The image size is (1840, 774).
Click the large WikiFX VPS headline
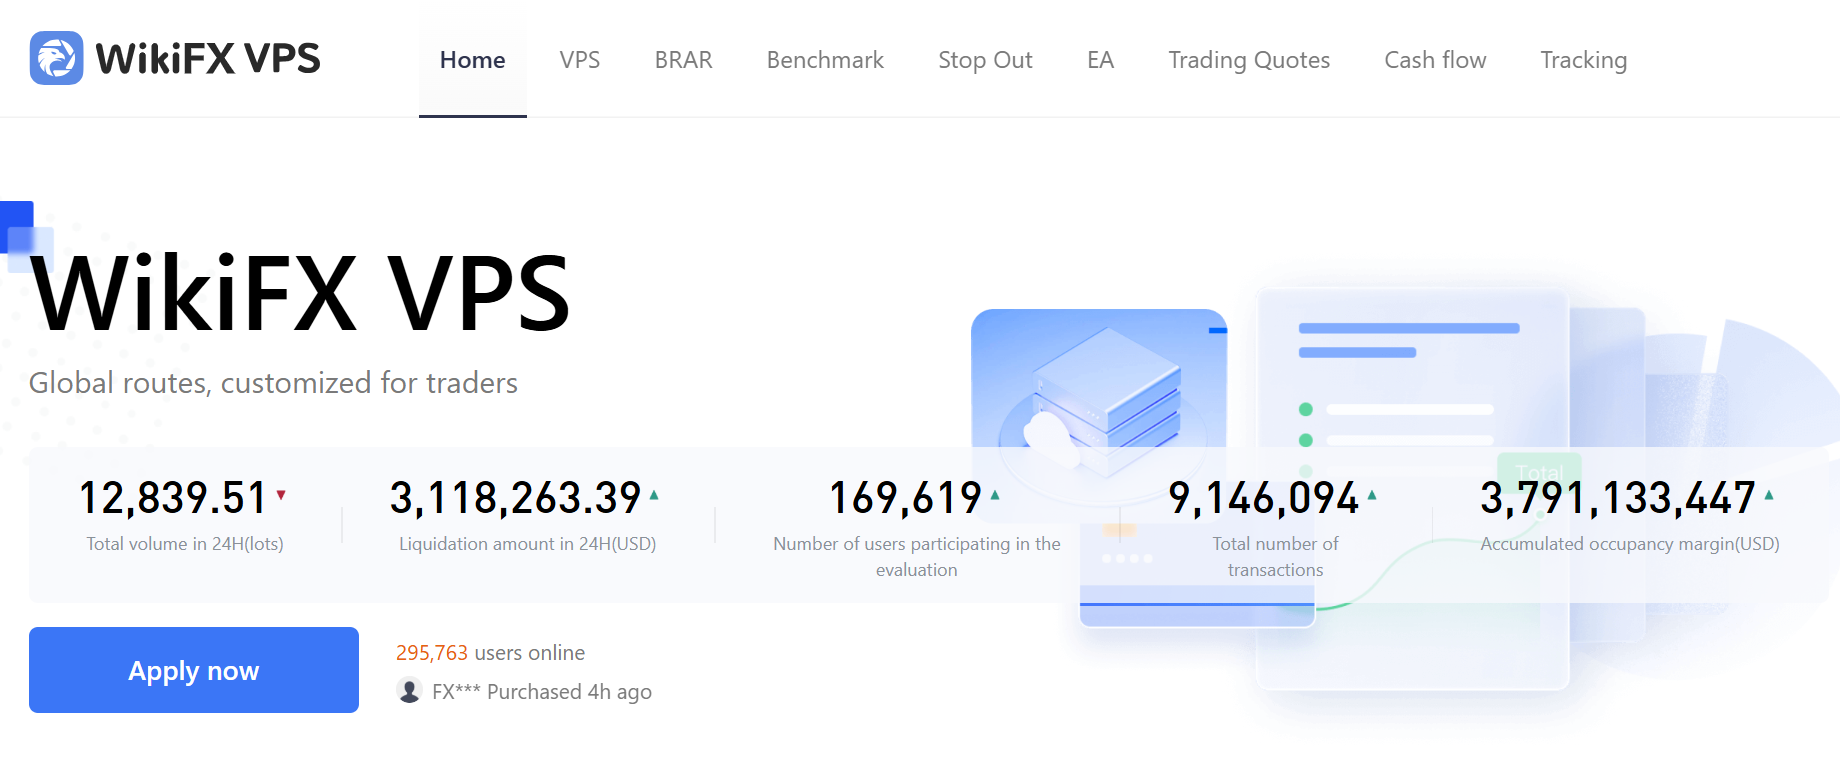[300, 293]
